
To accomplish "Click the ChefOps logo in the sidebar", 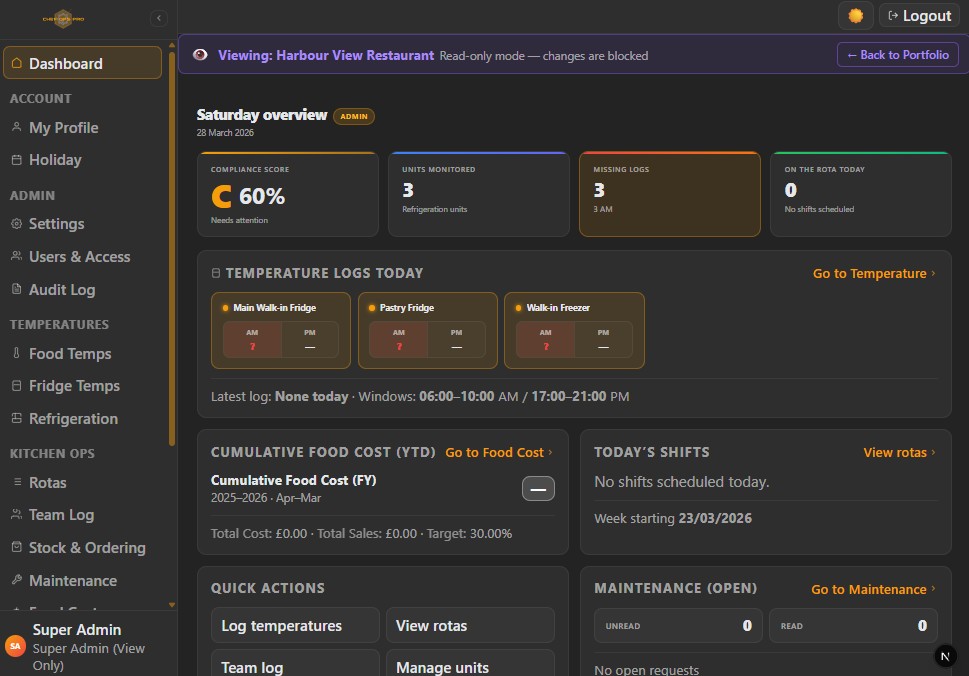I will click(x=64, y=19).
